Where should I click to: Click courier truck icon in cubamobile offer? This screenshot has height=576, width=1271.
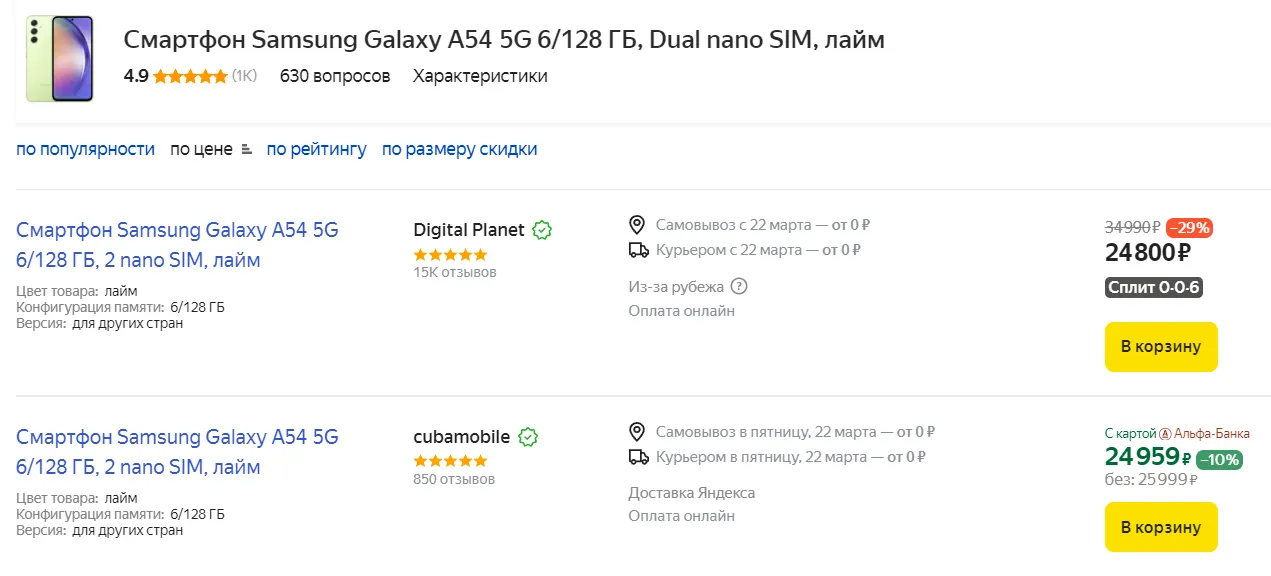coord(638,457)
